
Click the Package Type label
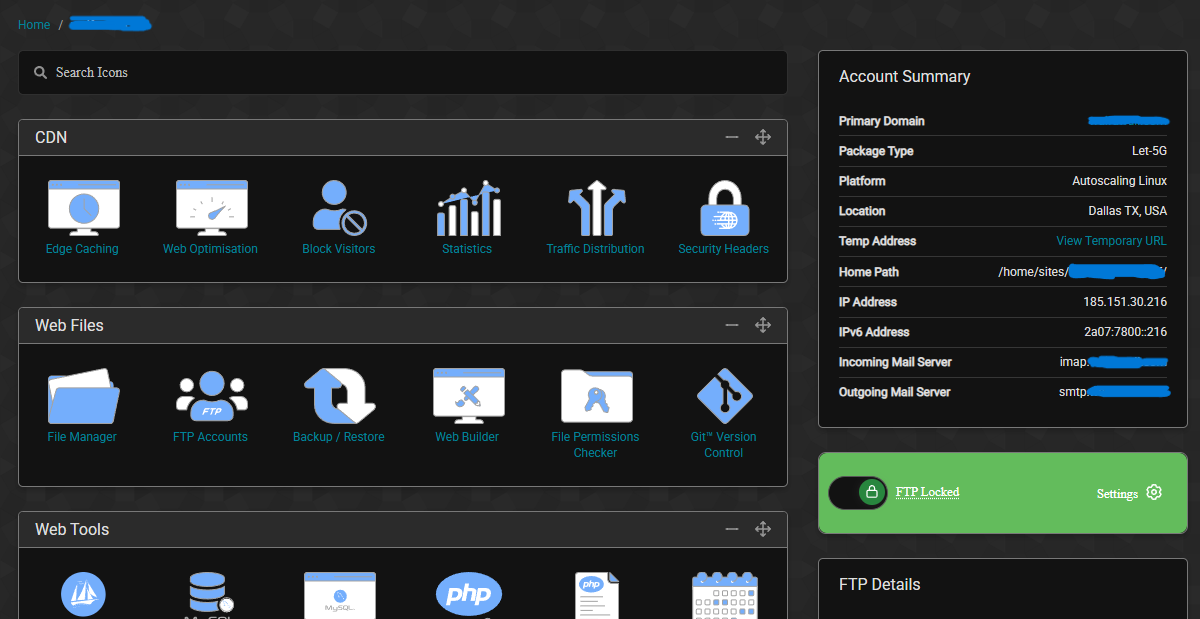pos(876,151)
